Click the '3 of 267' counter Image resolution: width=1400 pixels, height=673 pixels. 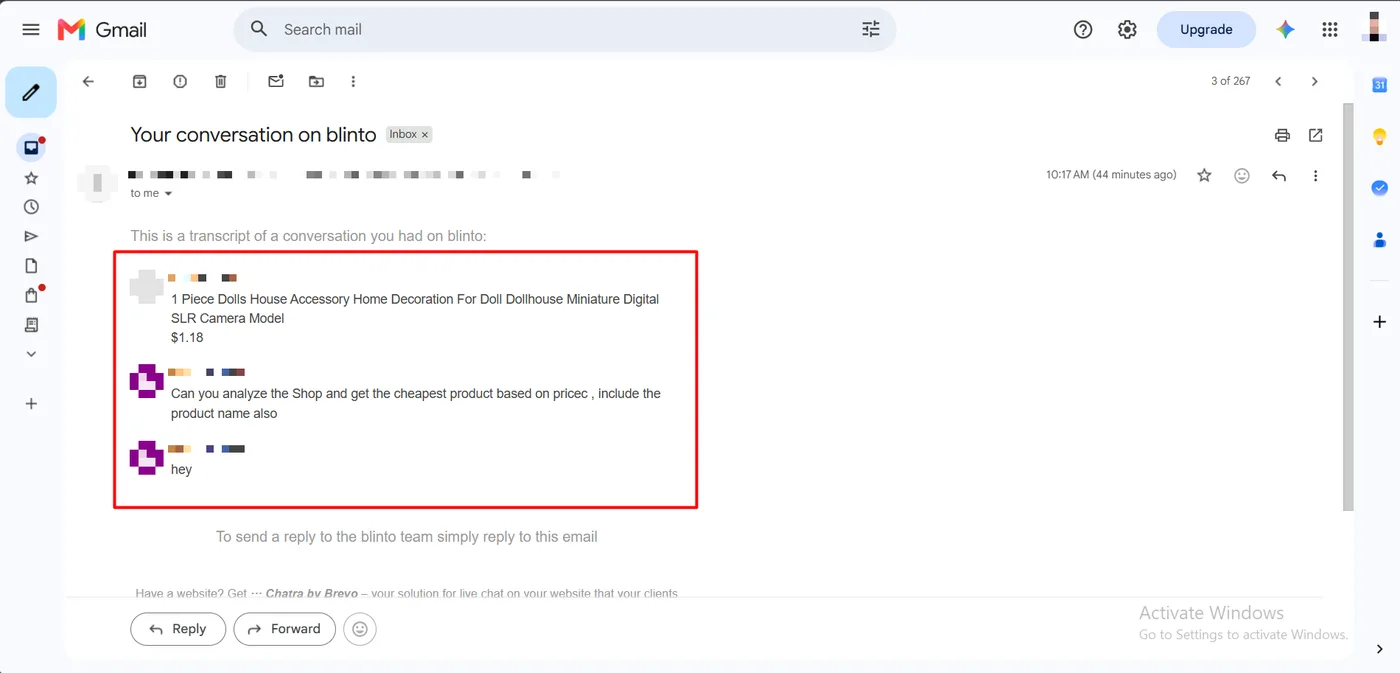pyautogui.click(x=1230, y=82)
